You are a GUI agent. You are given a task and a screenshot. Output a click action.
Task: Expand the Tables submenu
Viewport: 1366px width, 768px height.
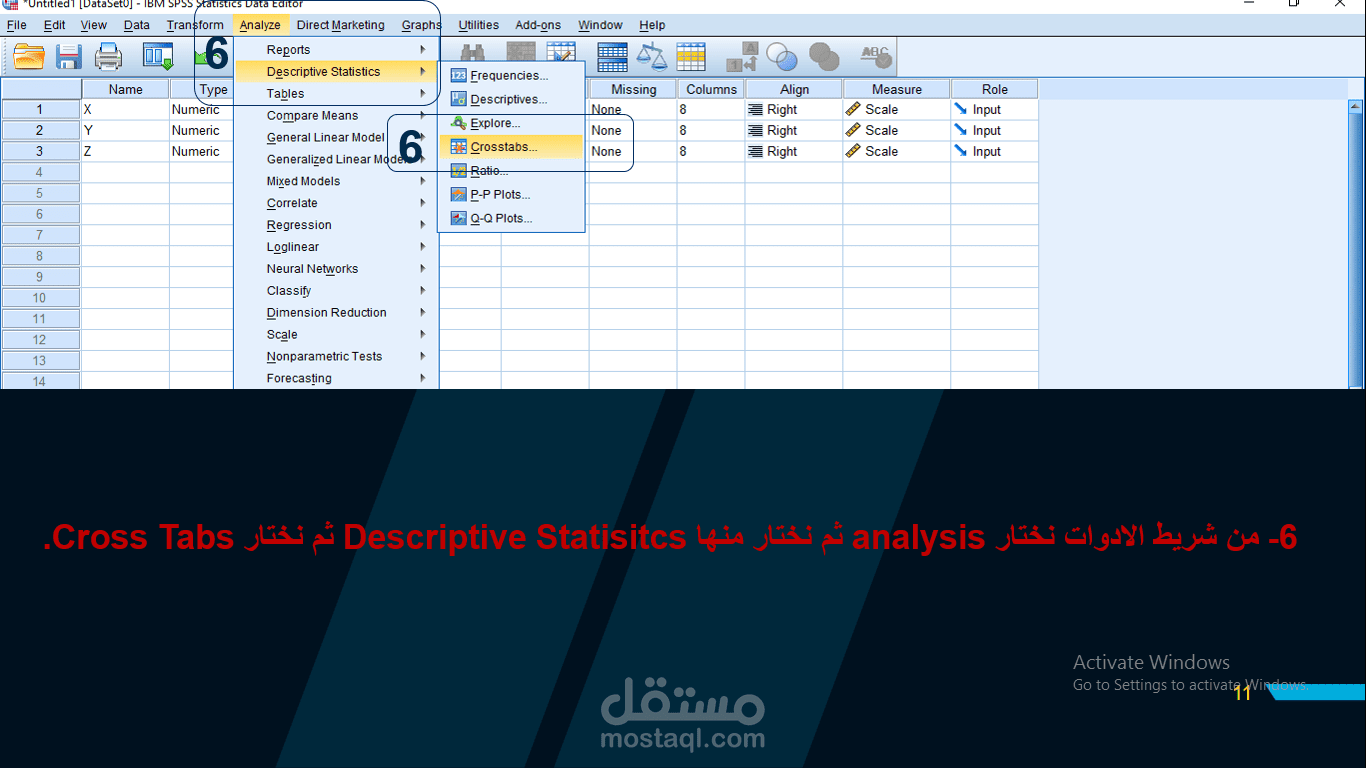[336, 94]
